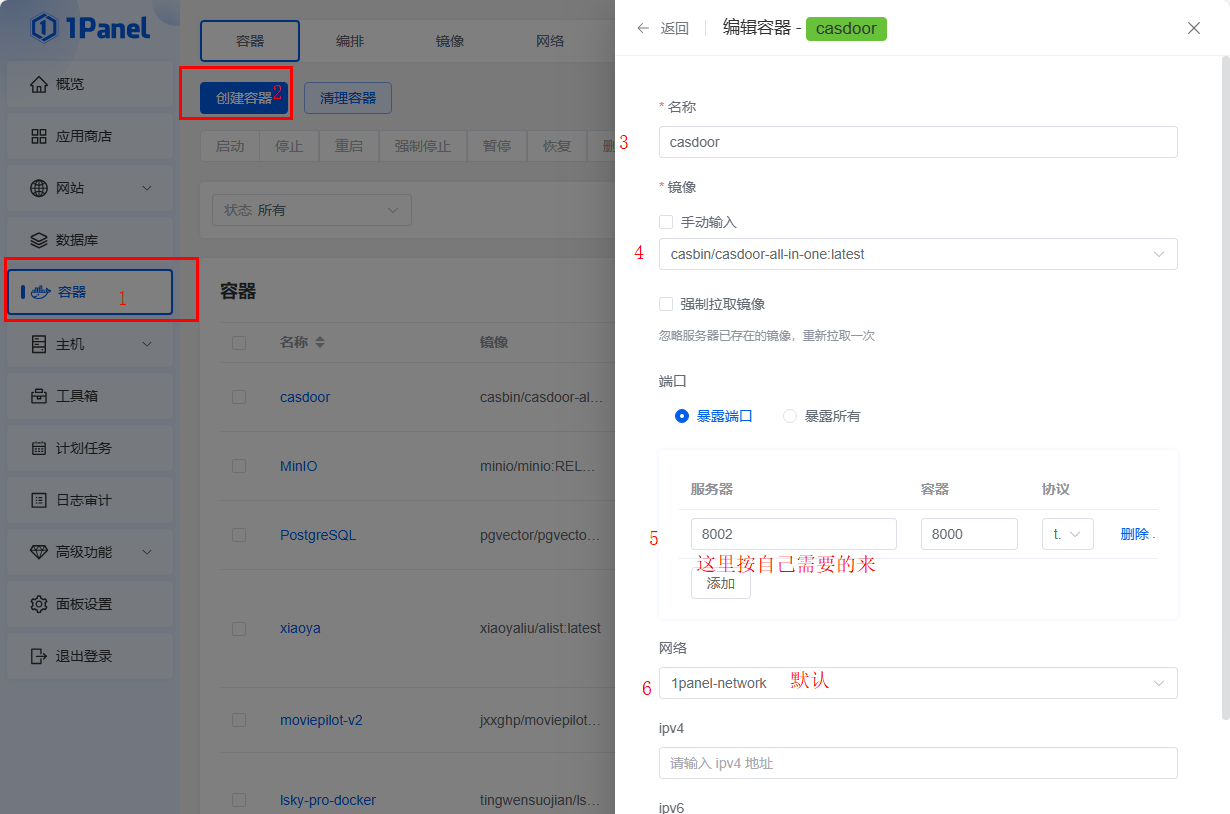This screenshot has width=1230, height=814.
Task: Click the 主机 server icon
Action: [x=39, y=344]
